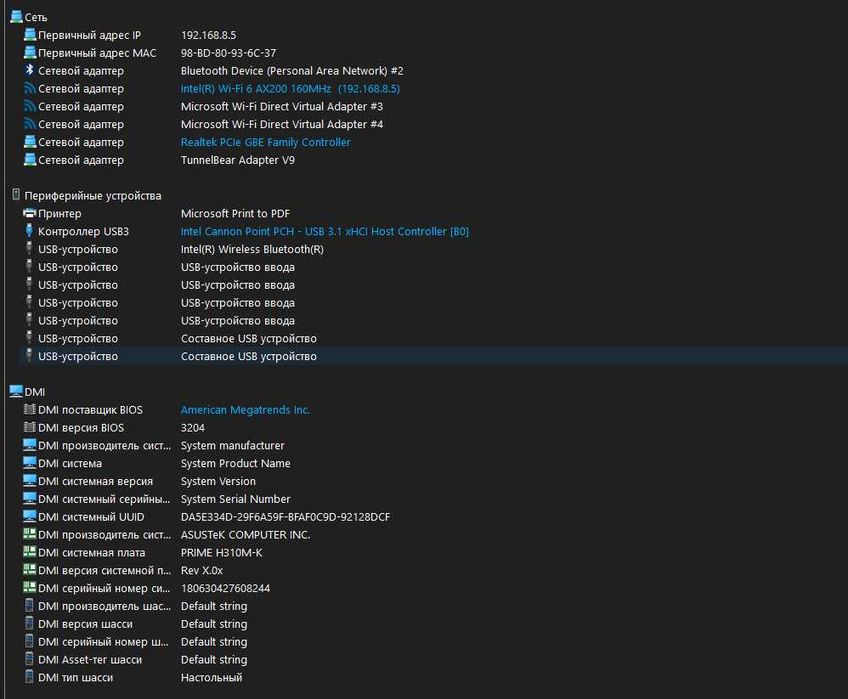Click Wi-Fi icon of Virtual Adapter #4 row
Image resolution: width=848 pixels, height=699 pixels.
(x=30, y=124)
